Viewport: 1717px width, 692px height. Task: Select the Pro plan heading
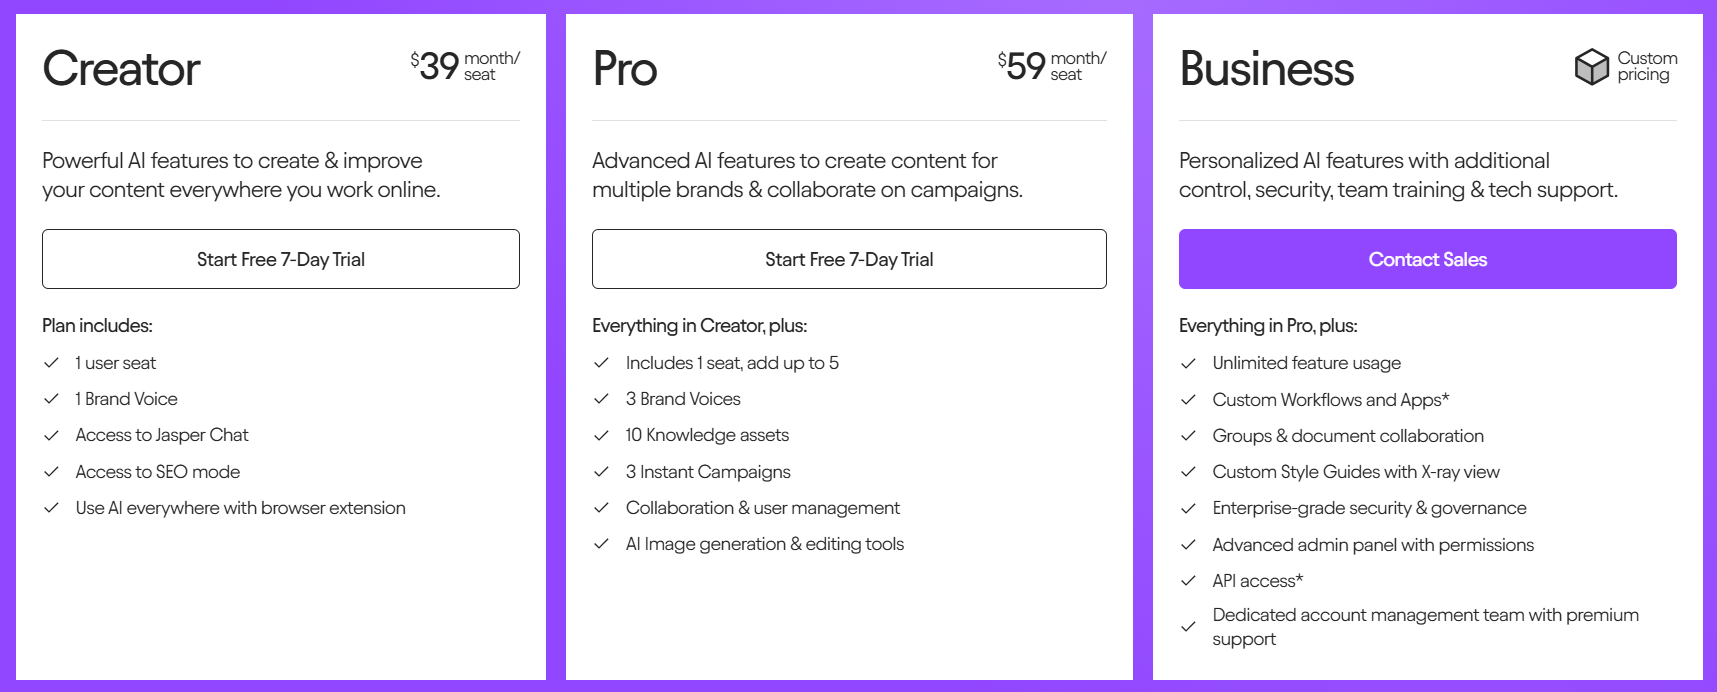[x=624, y=68]
